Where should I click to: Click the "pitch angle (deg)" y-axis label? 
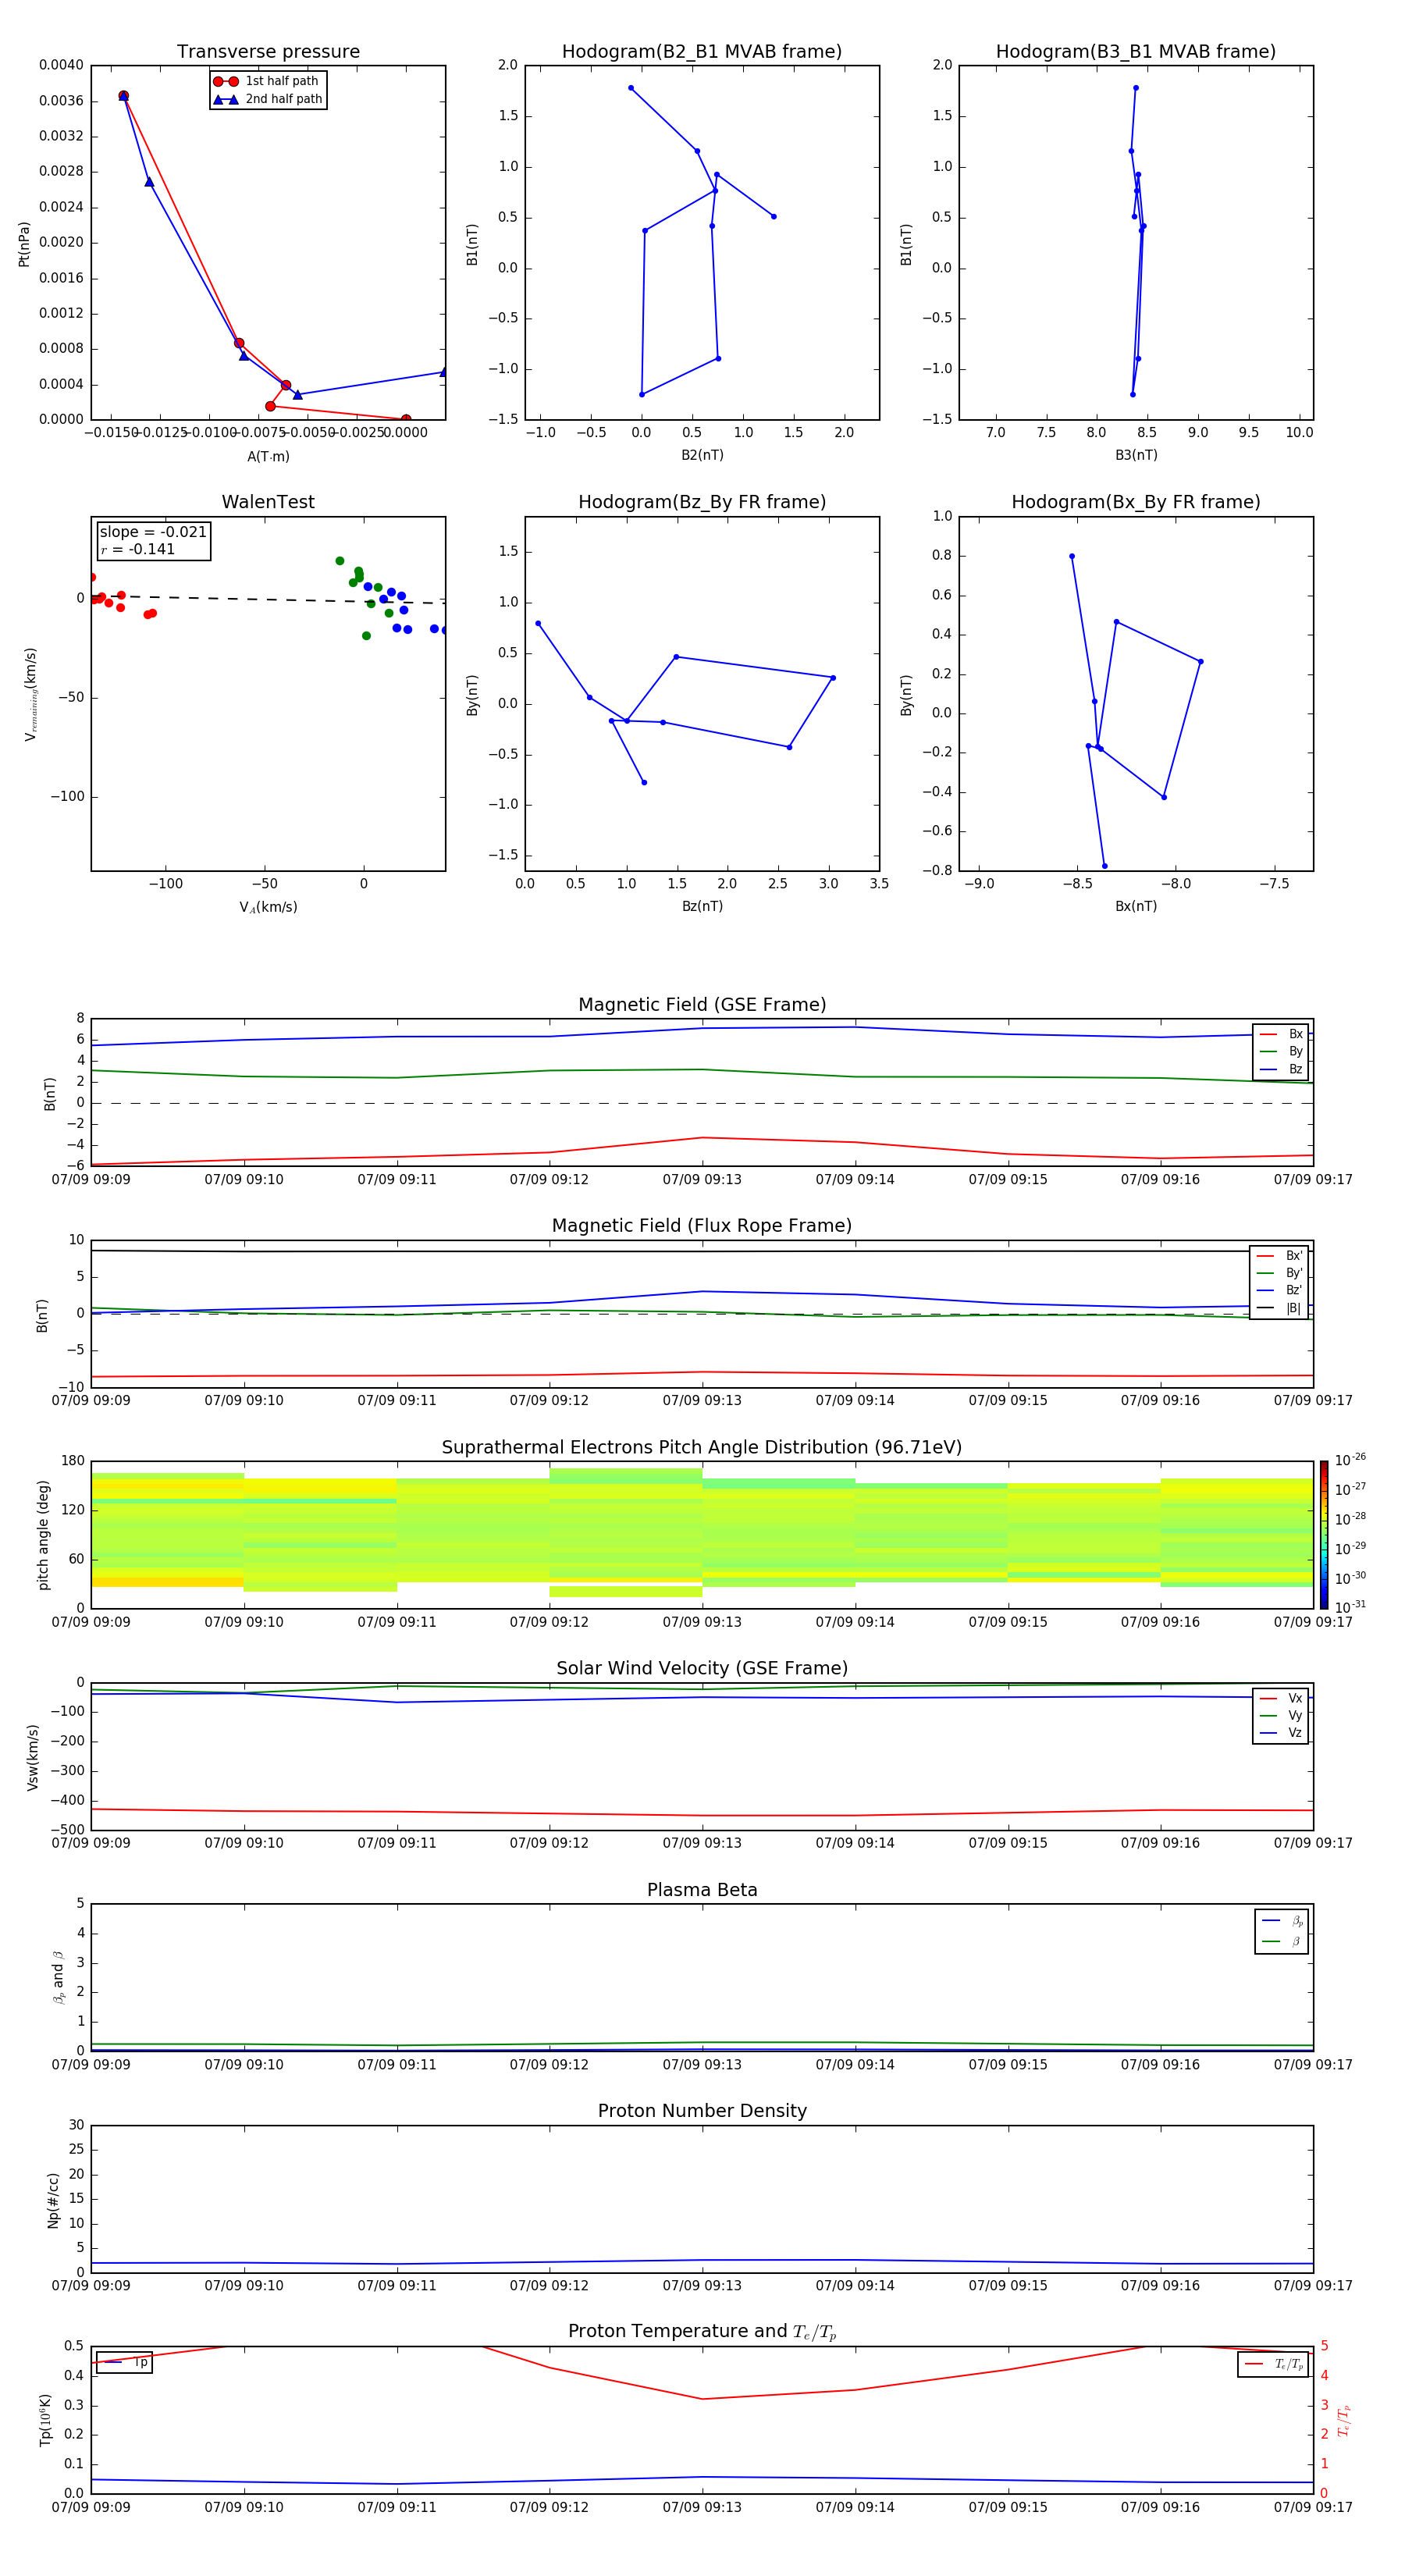click(x=43, y=1535)
